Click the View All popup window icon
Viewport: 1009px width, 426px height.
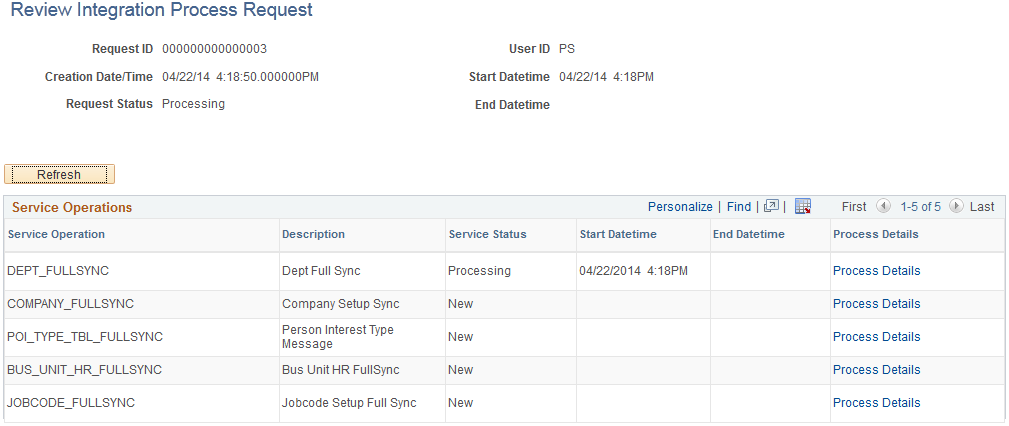click(771, 207)
